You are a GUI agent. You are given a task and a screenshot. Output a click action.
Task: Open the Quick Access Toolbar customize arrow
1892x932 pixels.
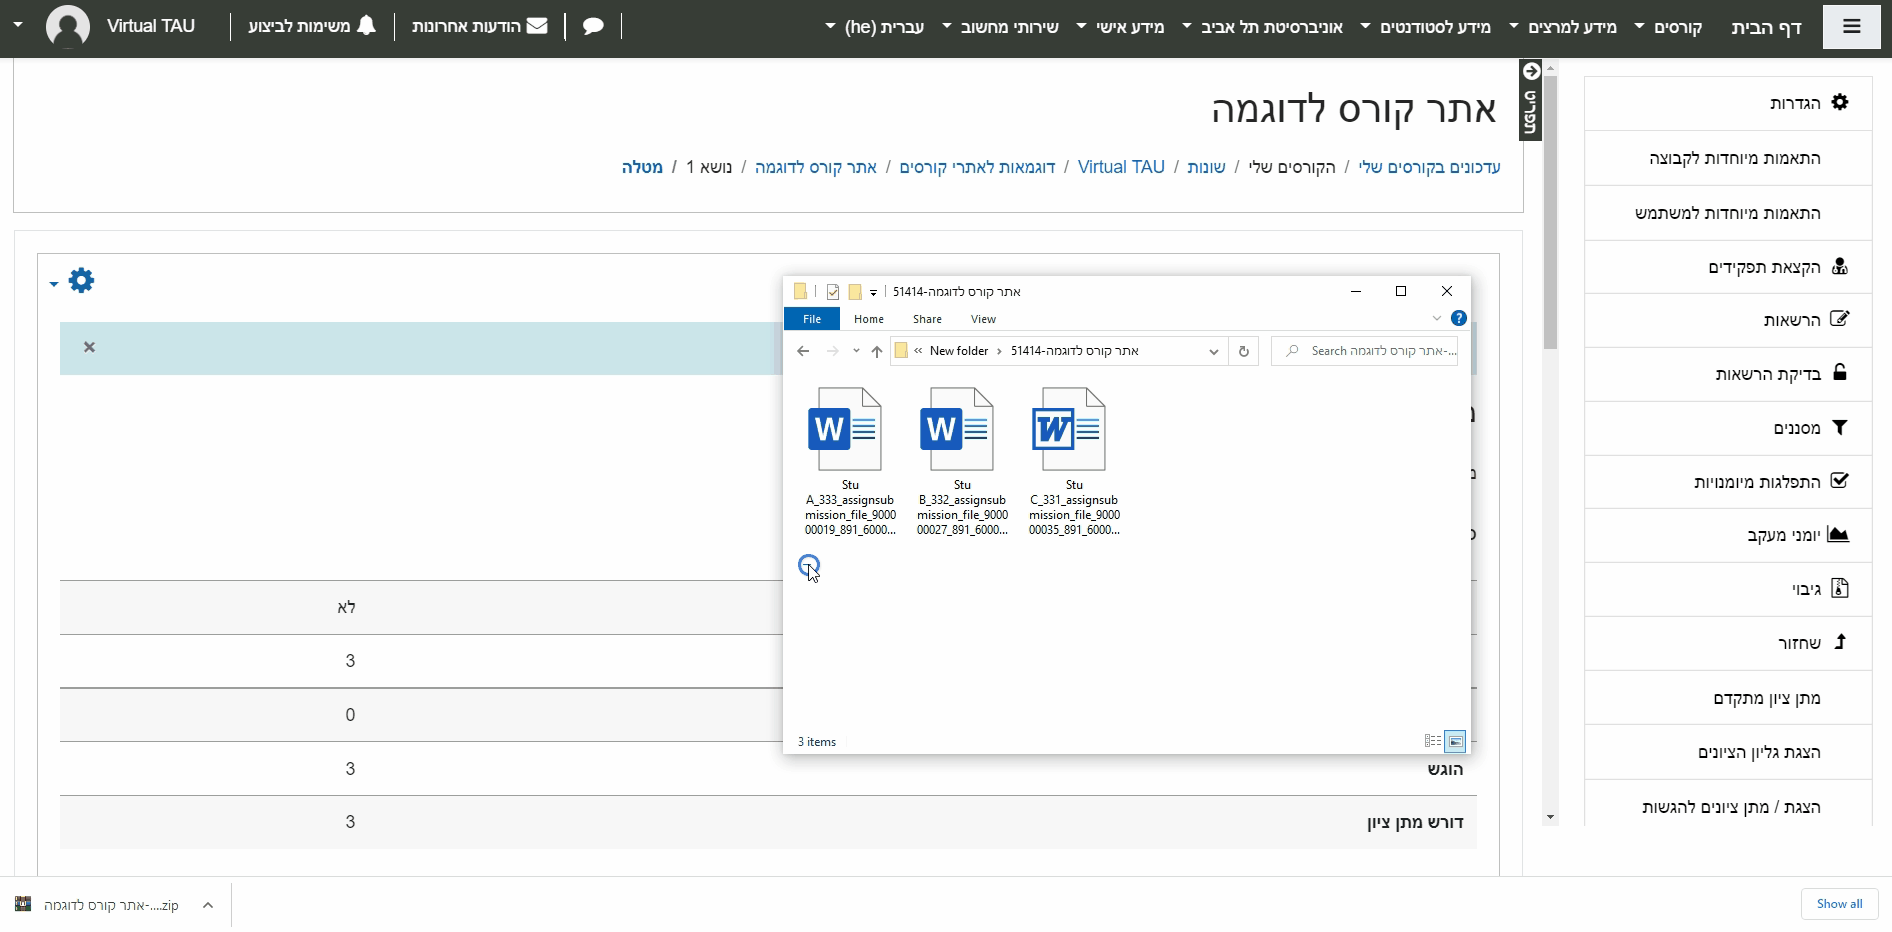(x=873, y=292)
